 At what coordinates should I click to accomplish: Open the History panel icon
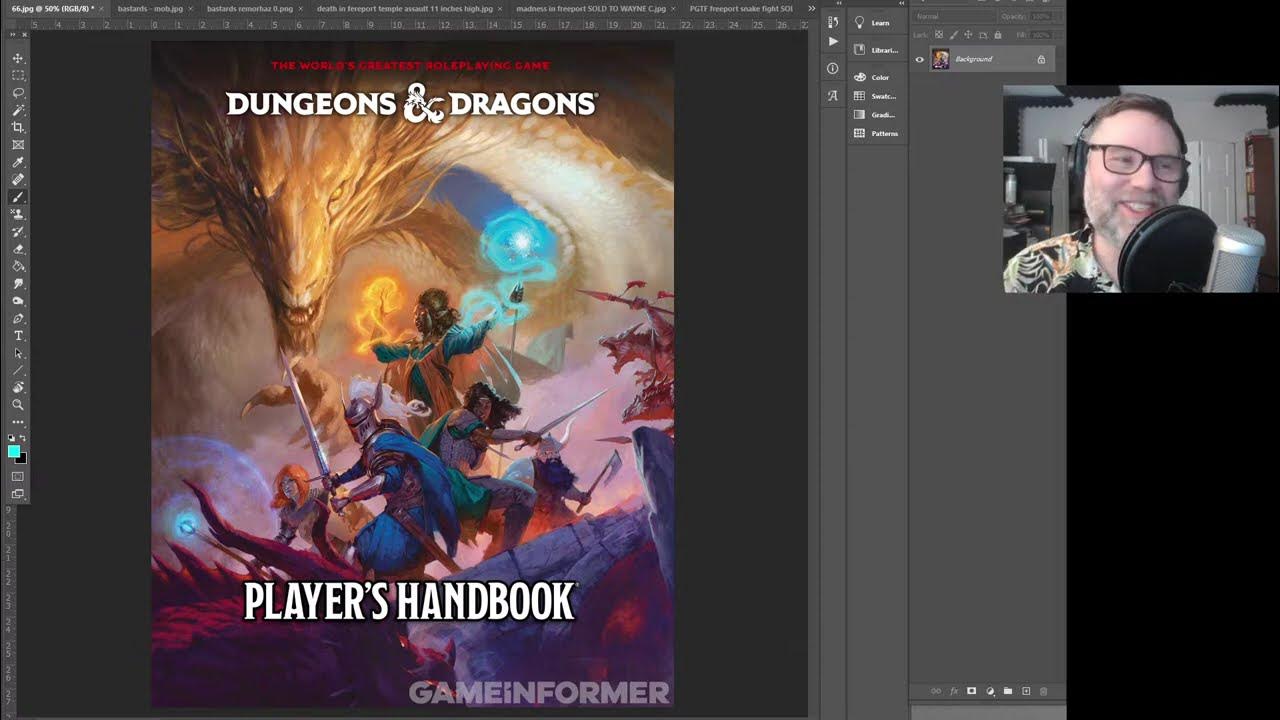point(833,22)
